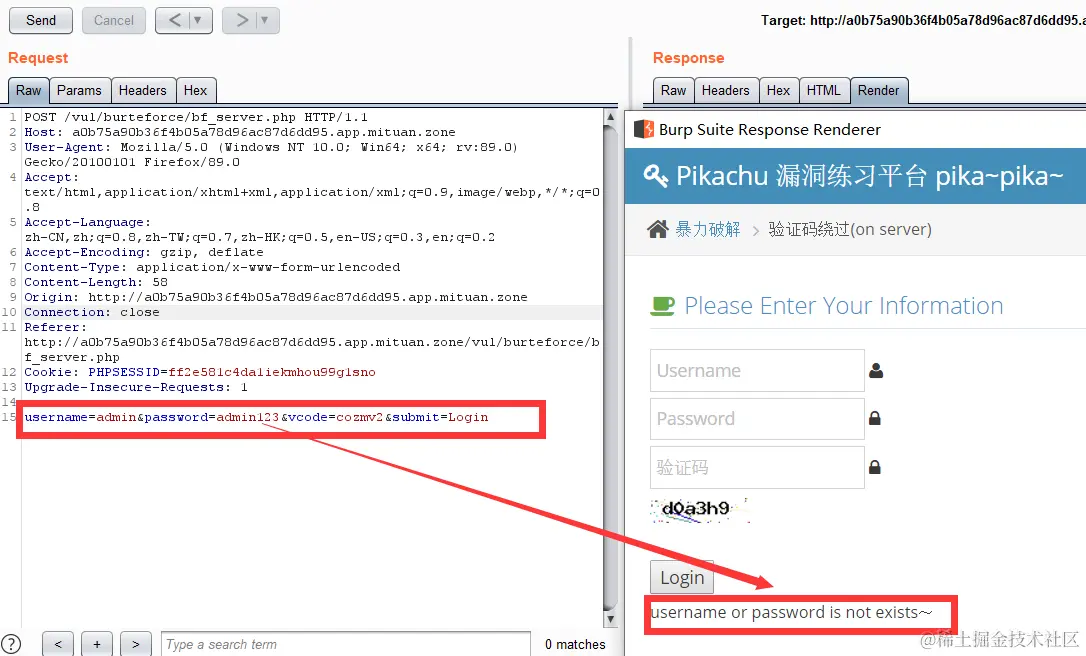The width and height of the screenshot is (1086, 656).
Task: Open the back history dropdown arrow
Action: [x=198, y=21]
